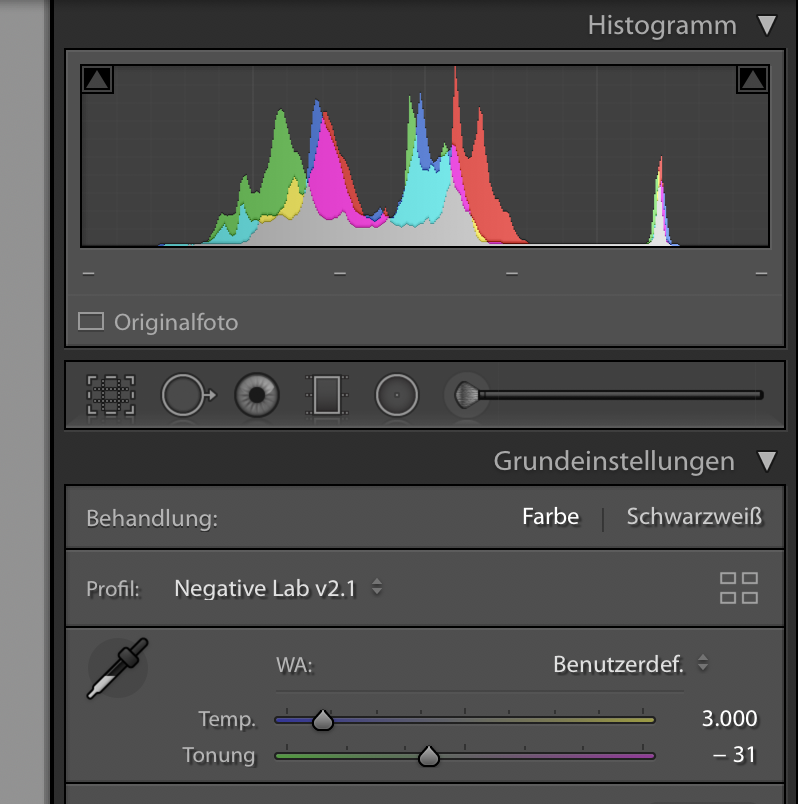Collapse the Histogramm panel

pos(767,25)
